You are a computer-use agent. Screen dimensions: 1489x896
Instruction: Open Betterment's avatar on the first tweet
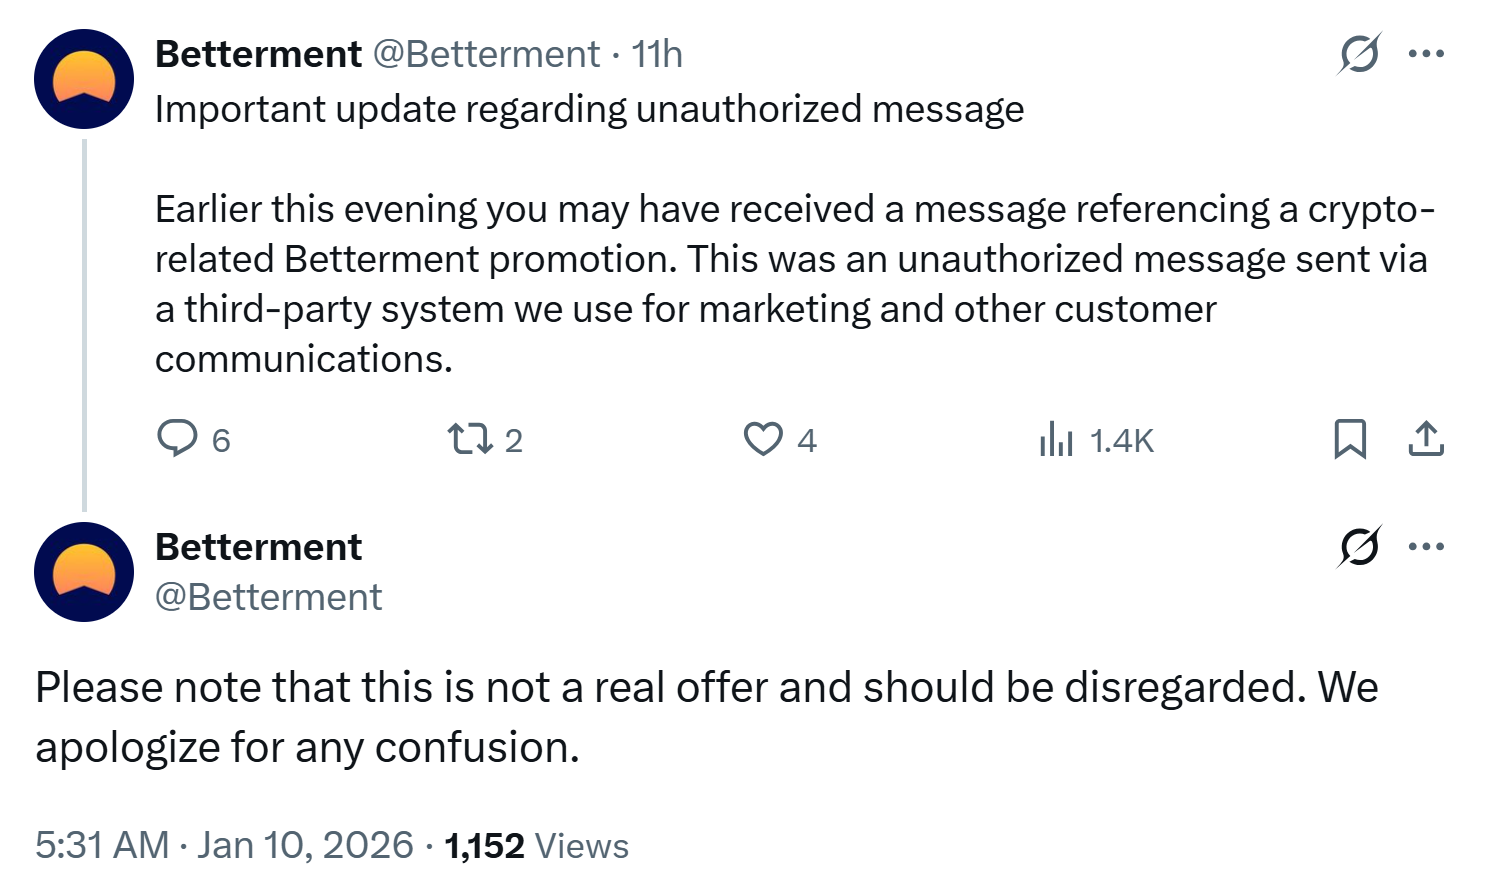pyautogui.click(x=84, y=79)
